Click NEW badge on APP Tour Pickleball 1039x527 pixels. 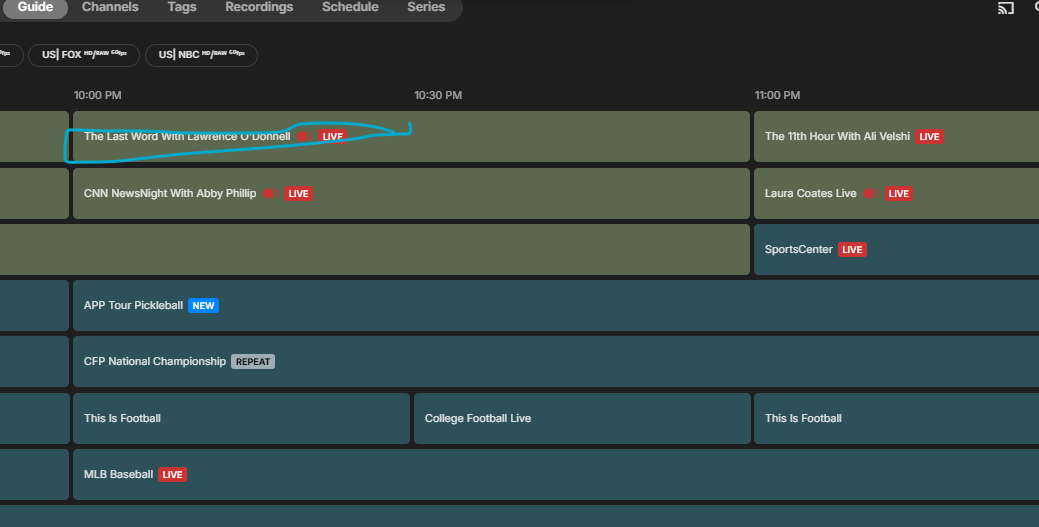pyautogui.click(x=203, y=306)
